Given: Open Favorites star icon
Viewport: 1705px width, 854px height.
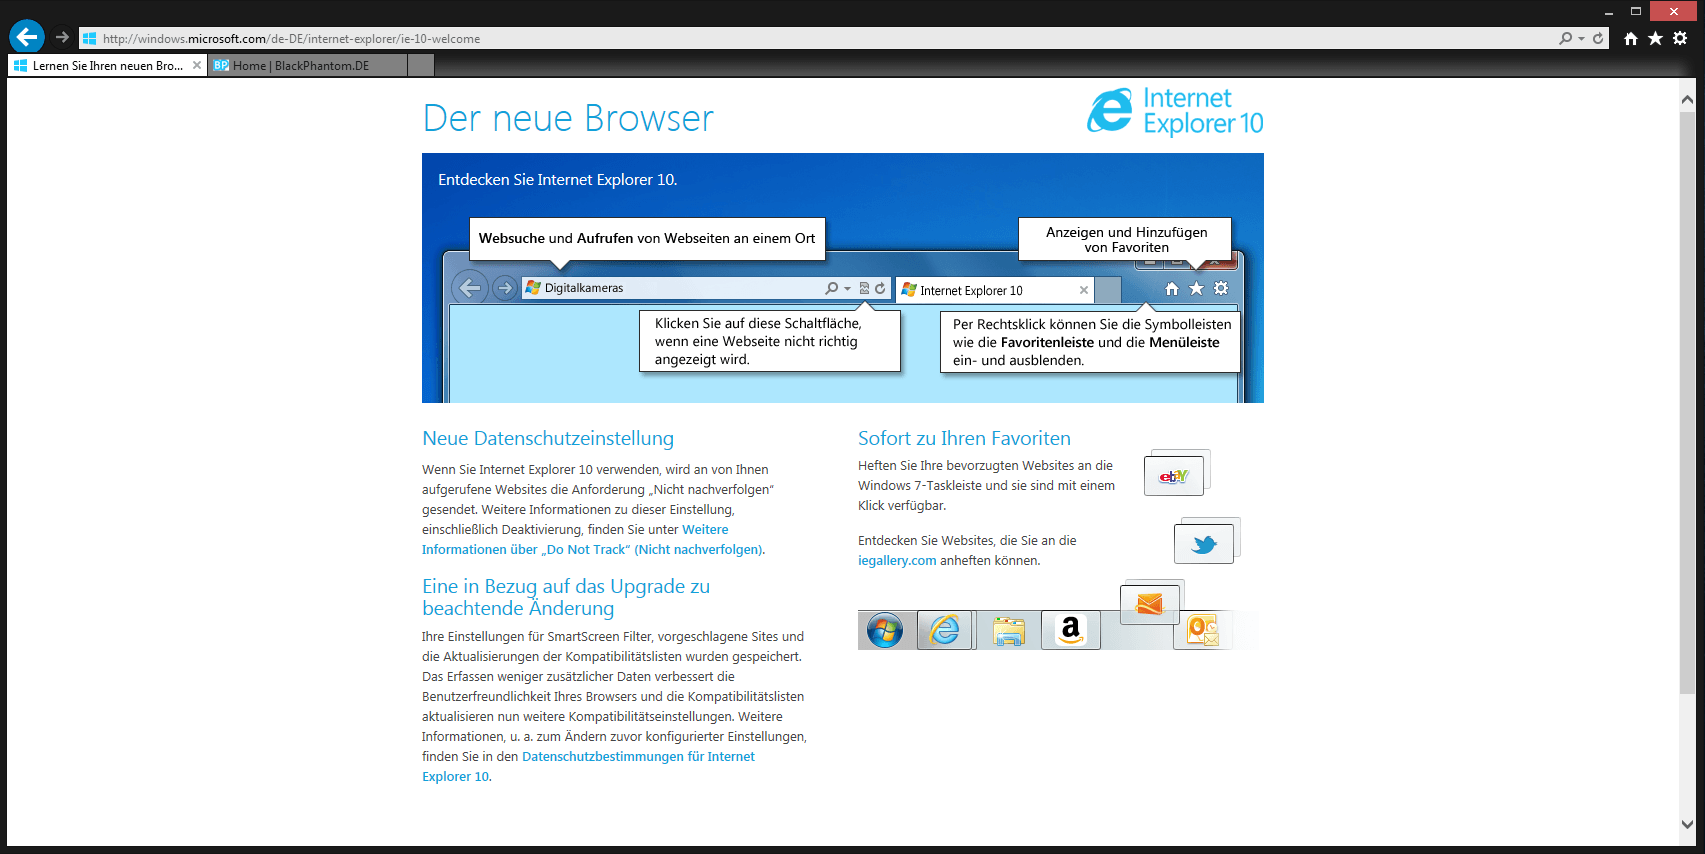Looking at the screenshot, I should pos(1655,38).
